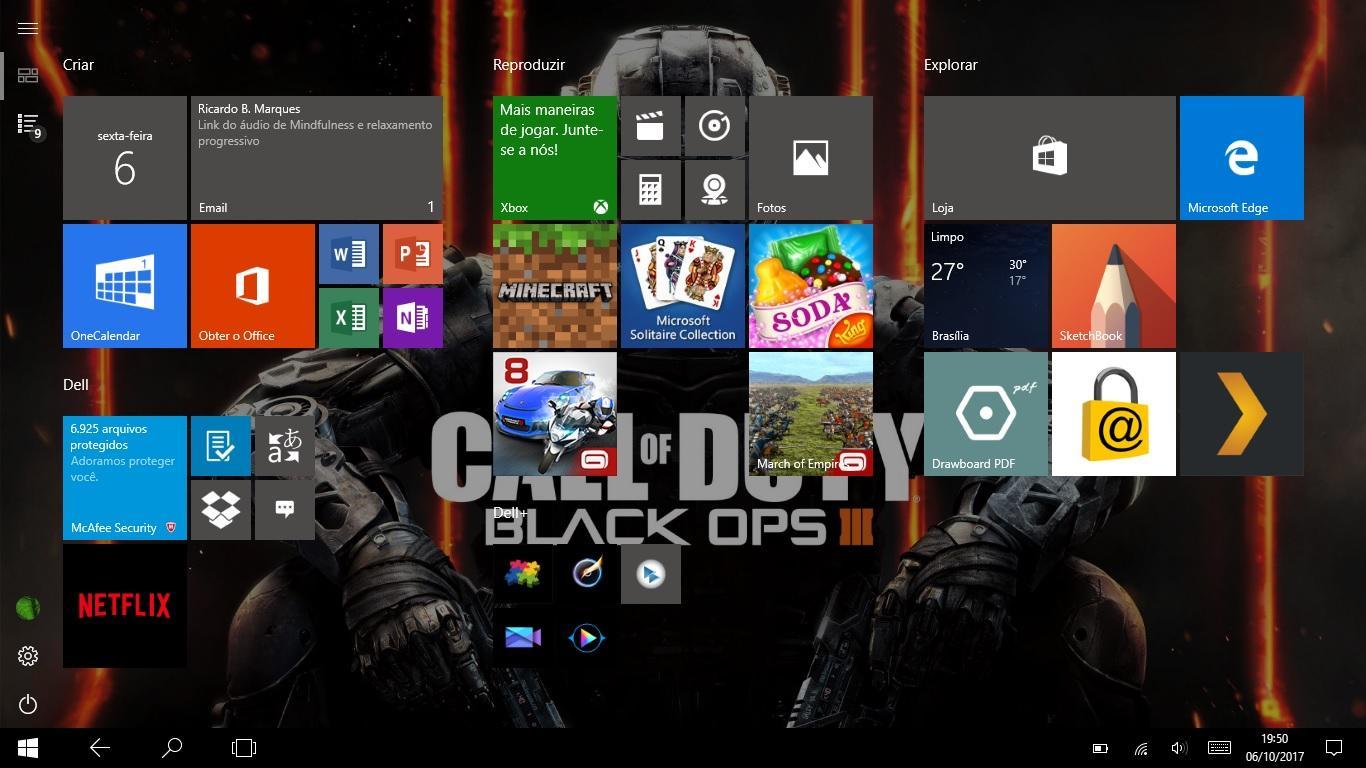This screenshot has height=768, width=1366.
Task: Open the blue double-arrow tile in Dell+
Action: (x=651, y=574)
